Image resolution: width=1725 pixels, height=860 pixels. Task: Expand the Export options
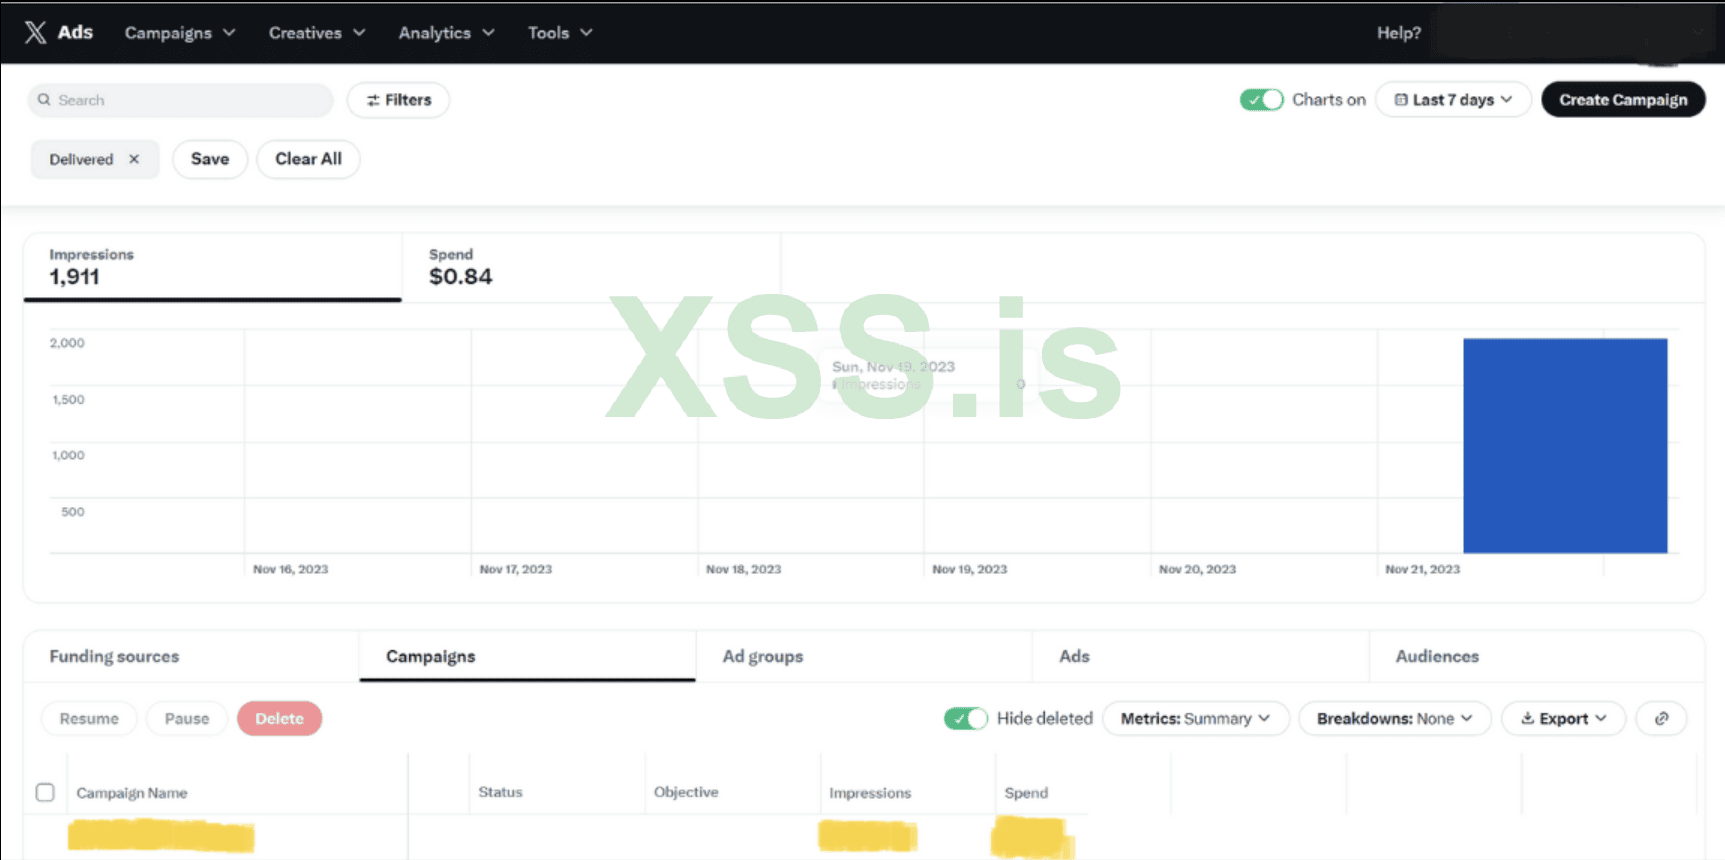coord(1563,719)
